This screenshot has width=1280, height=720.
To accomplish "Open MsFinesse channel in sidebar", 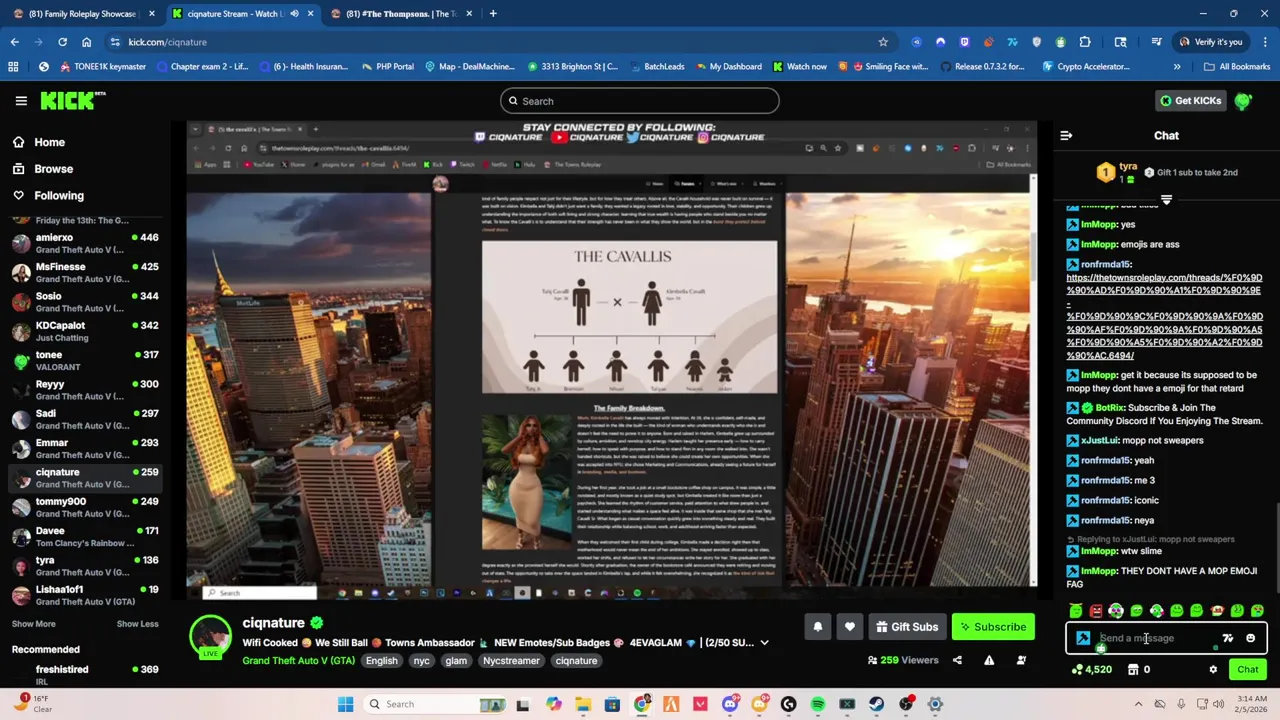I will [x=85, y=273].
